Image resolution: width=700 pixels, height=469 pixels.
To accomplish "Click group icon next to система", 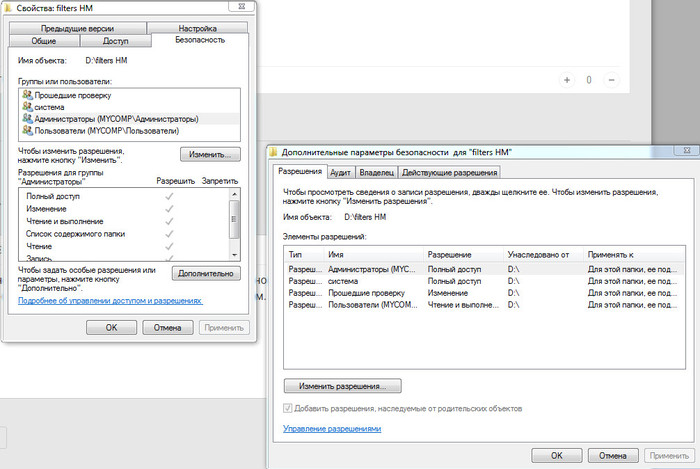I will (27, 107).
